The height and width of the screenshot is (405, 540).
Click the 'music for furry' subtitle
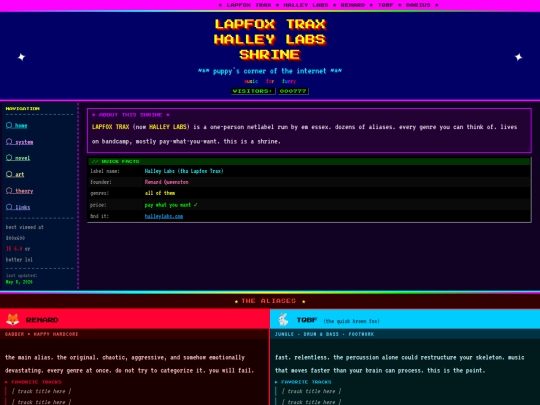coord(270,81)
